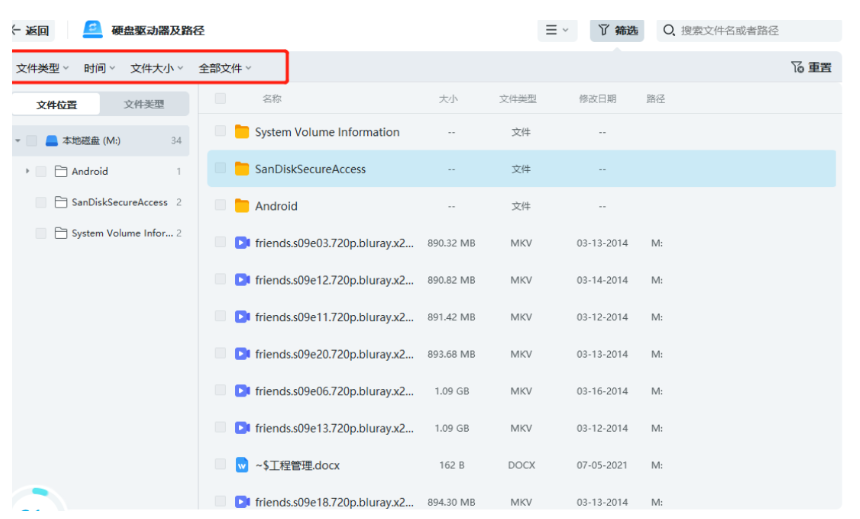Click the SanDiskSecureAccess folder icon in list
Viewport: 860px width, 519px height.
pyautogui.click(x=242, y=169)
